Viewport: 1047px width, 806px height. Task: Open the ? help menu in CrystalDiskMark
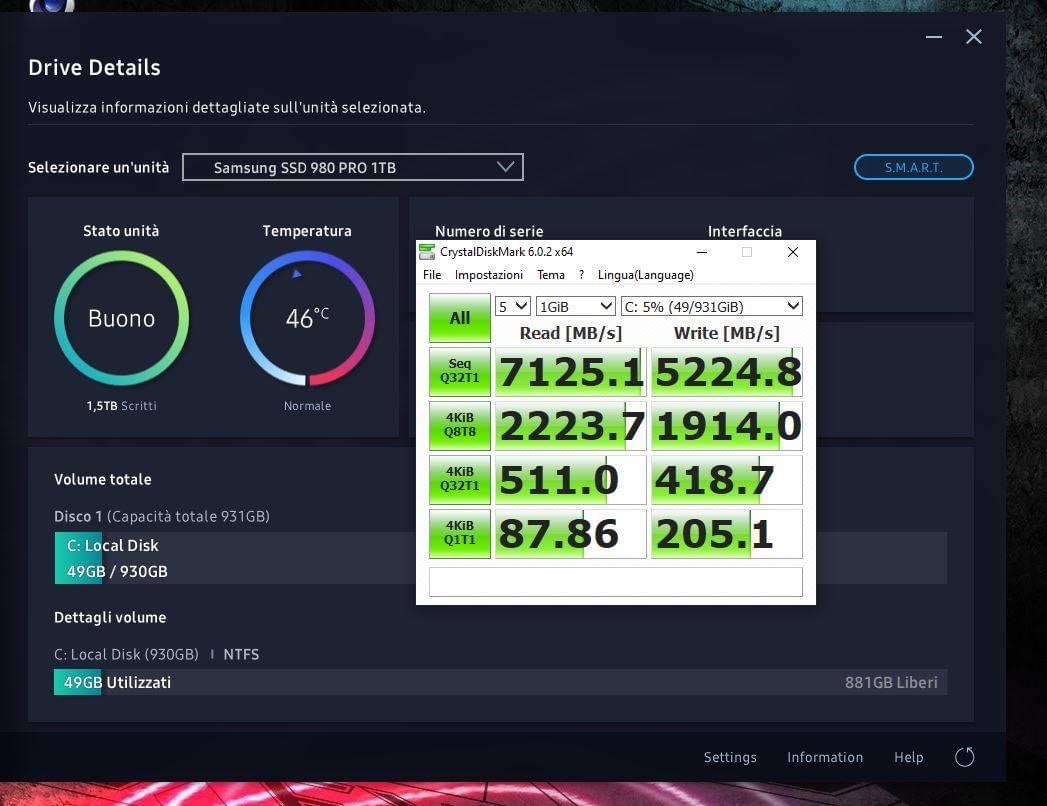pos(582,274)
